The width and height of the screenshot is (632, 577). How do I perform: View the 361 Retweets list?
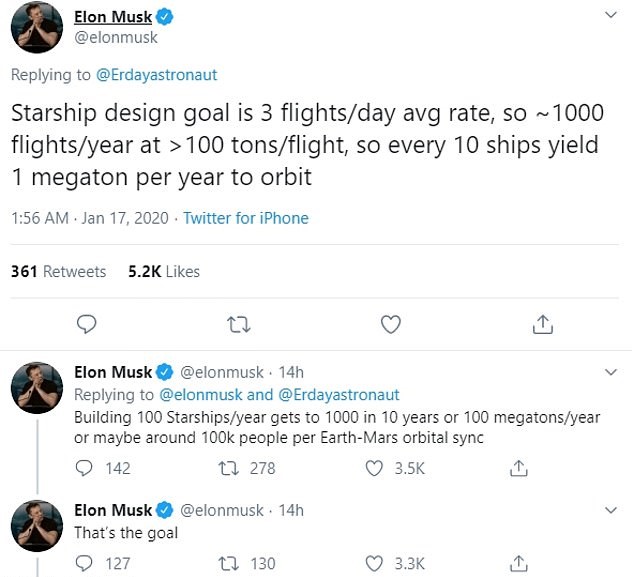[58, 272]
